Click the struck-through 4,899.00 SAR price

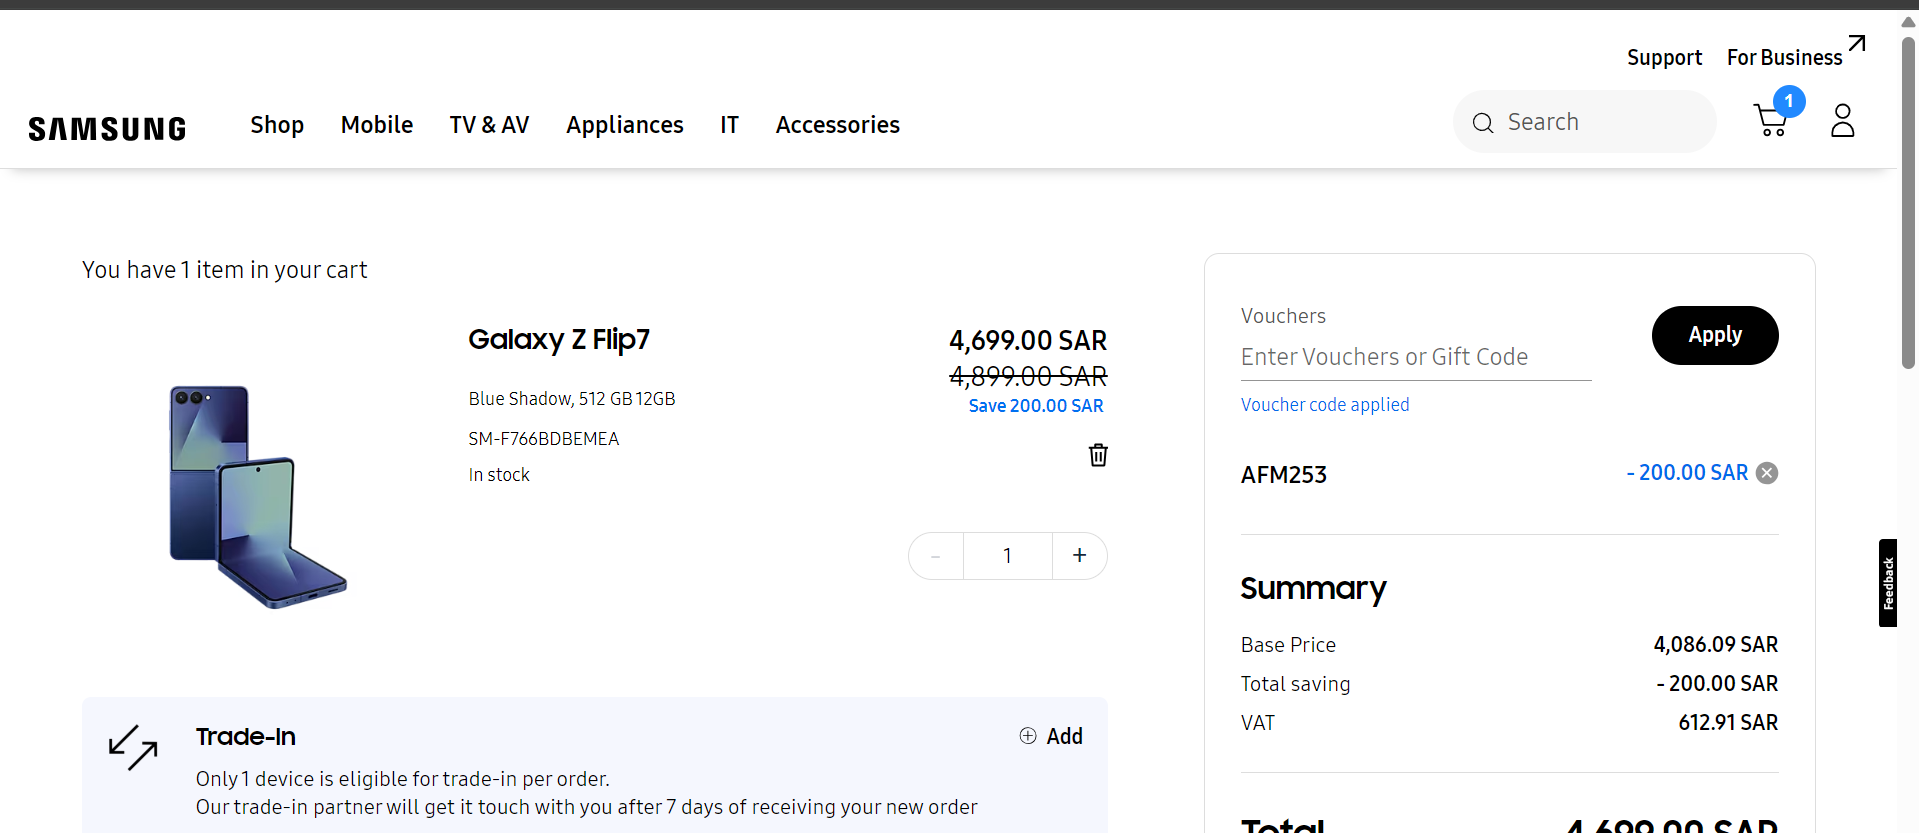pos(1028,377)
